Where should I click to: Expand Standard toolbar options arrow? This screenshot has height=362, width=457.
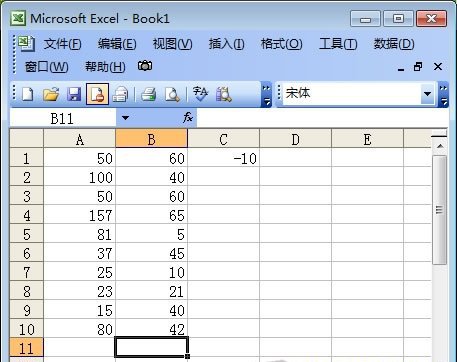pyautogui.click(x=266, y=94)
